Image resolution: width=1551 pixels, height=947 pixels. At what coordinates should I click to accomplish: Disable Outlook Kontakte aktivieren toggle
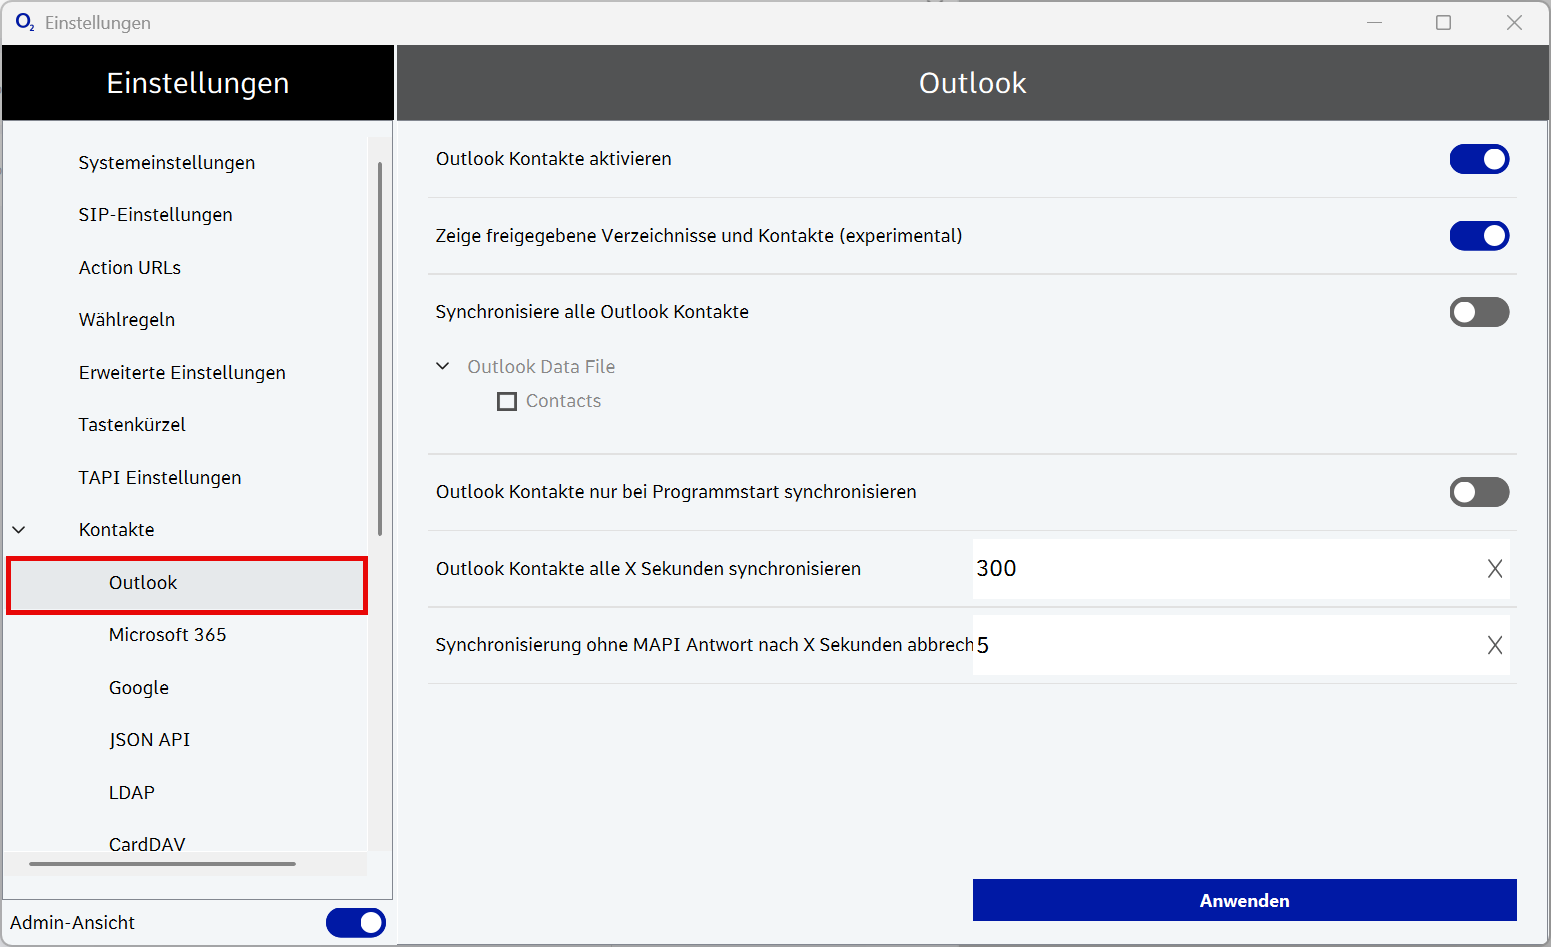click(1479, 159)
